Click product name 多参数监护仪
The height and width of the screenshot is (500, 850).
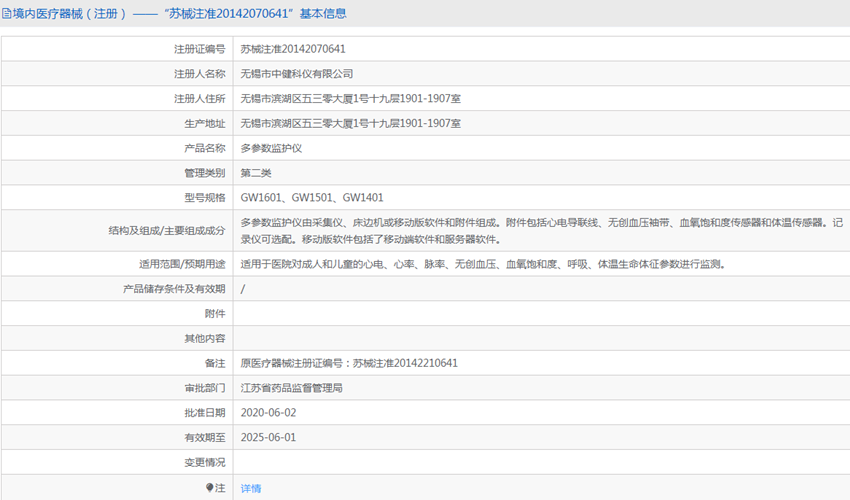[271, 148]
